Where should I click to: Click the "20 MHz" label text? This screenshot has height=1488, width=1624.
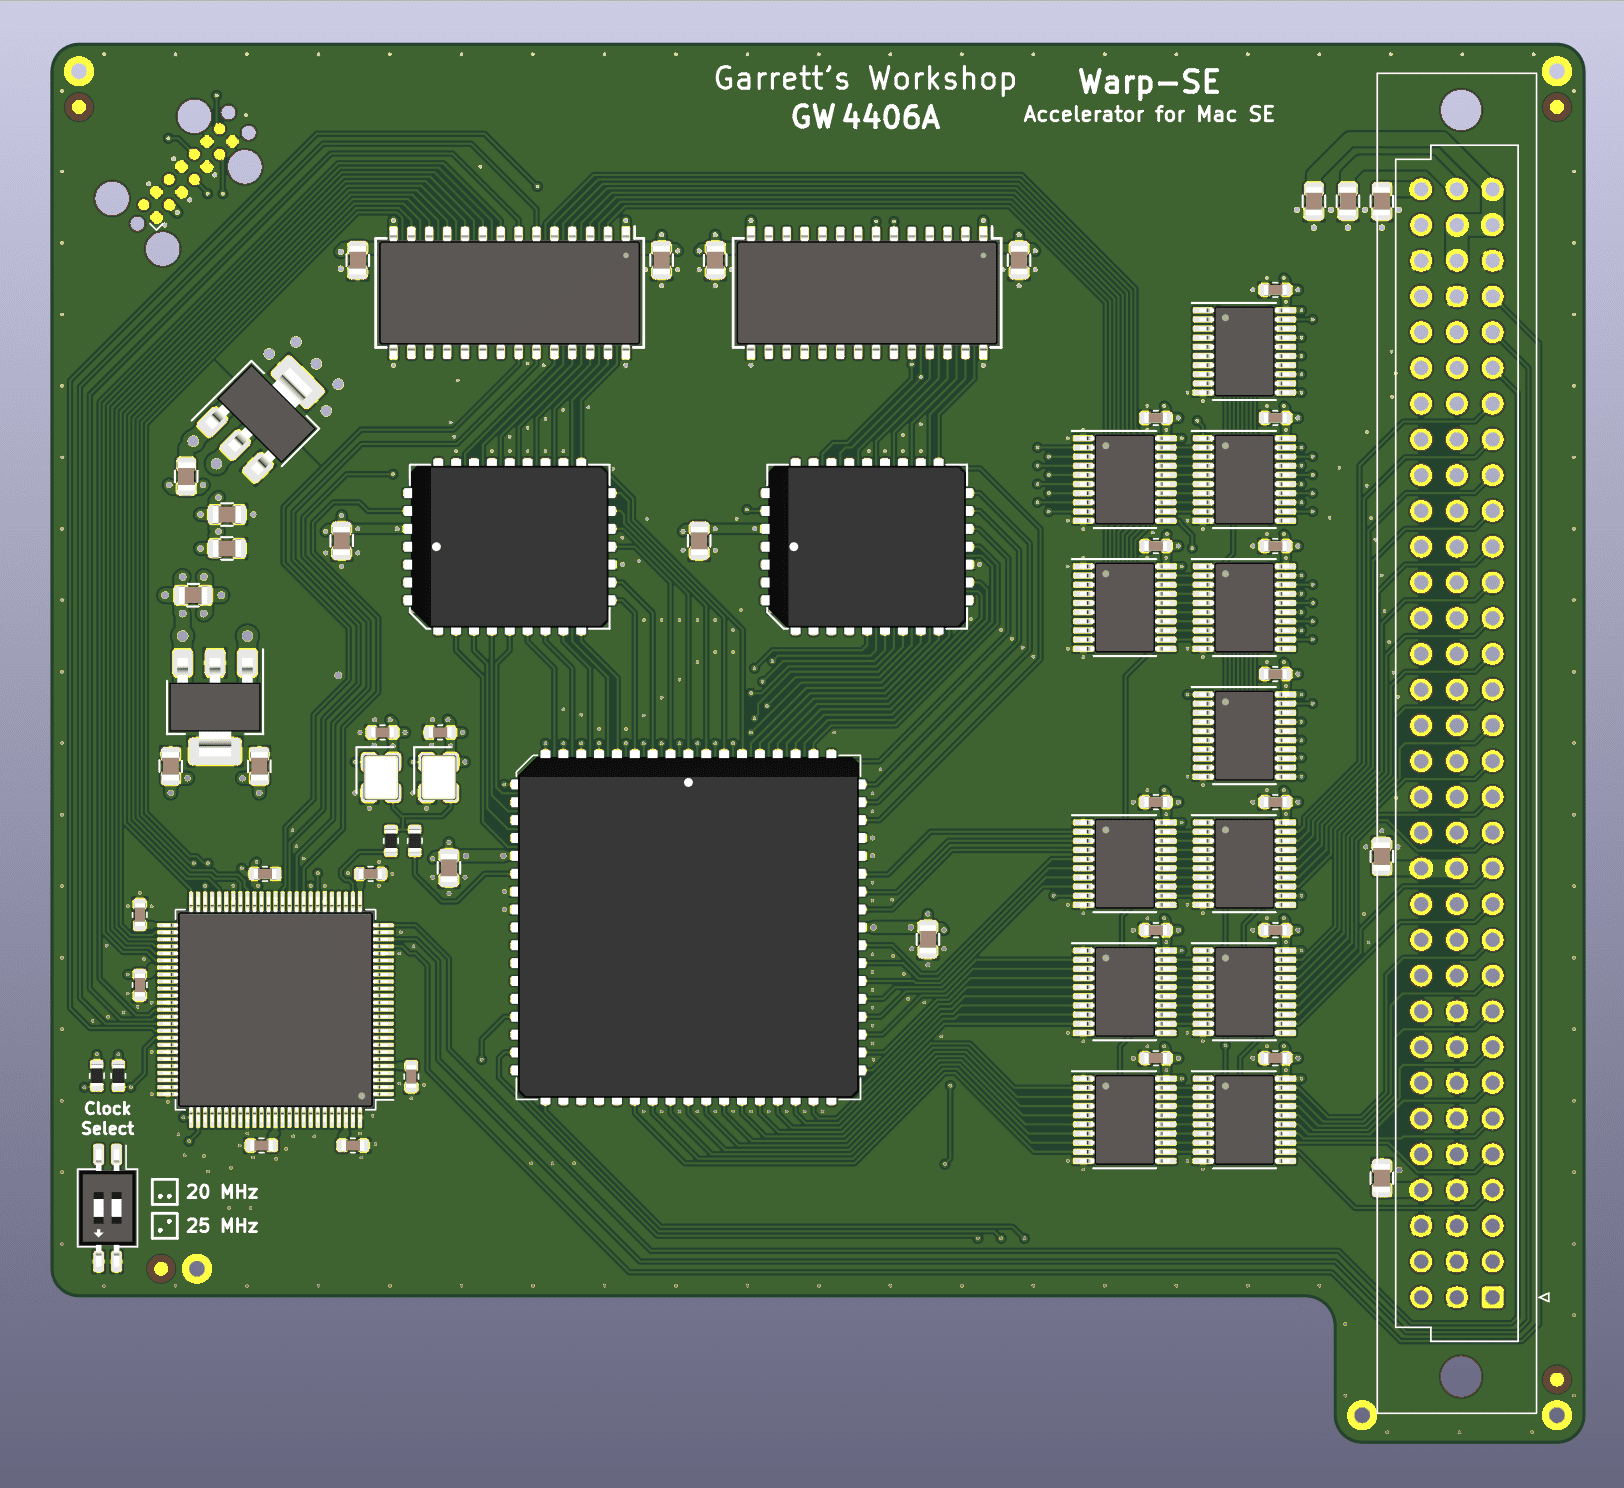[222, 1192]
